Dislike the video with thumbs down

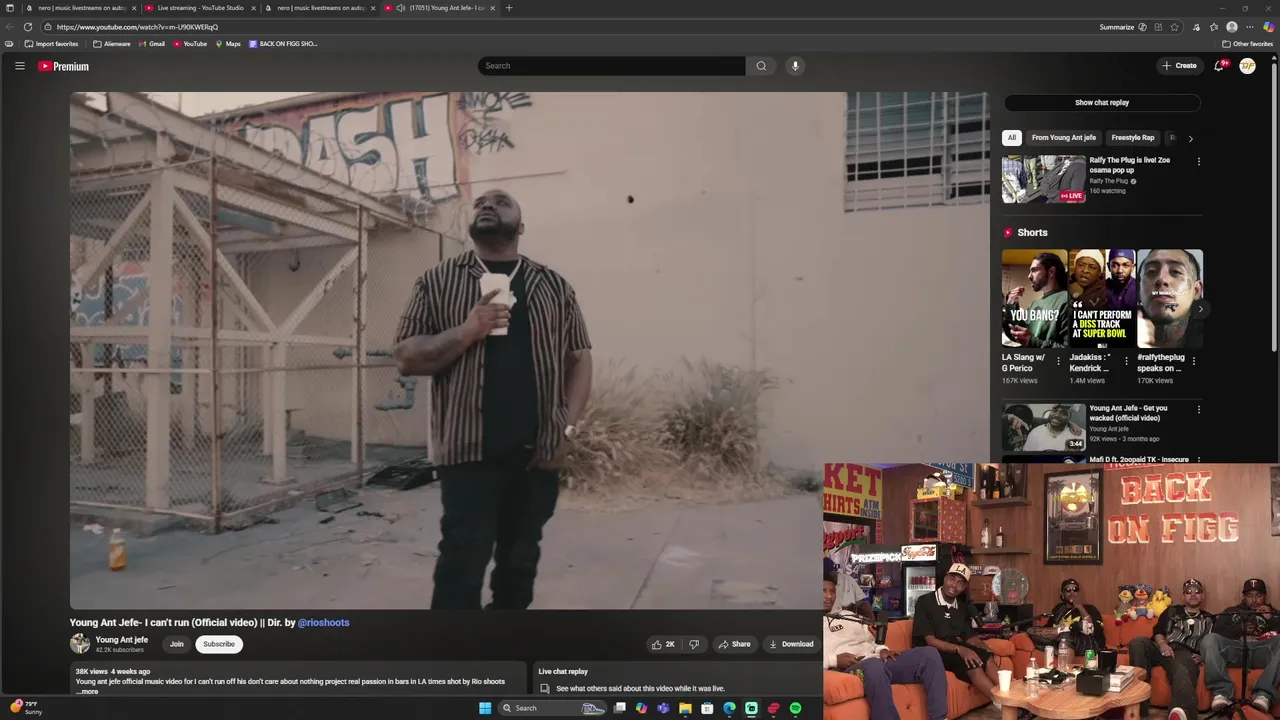pyautogui.click(x=694, y=644)
